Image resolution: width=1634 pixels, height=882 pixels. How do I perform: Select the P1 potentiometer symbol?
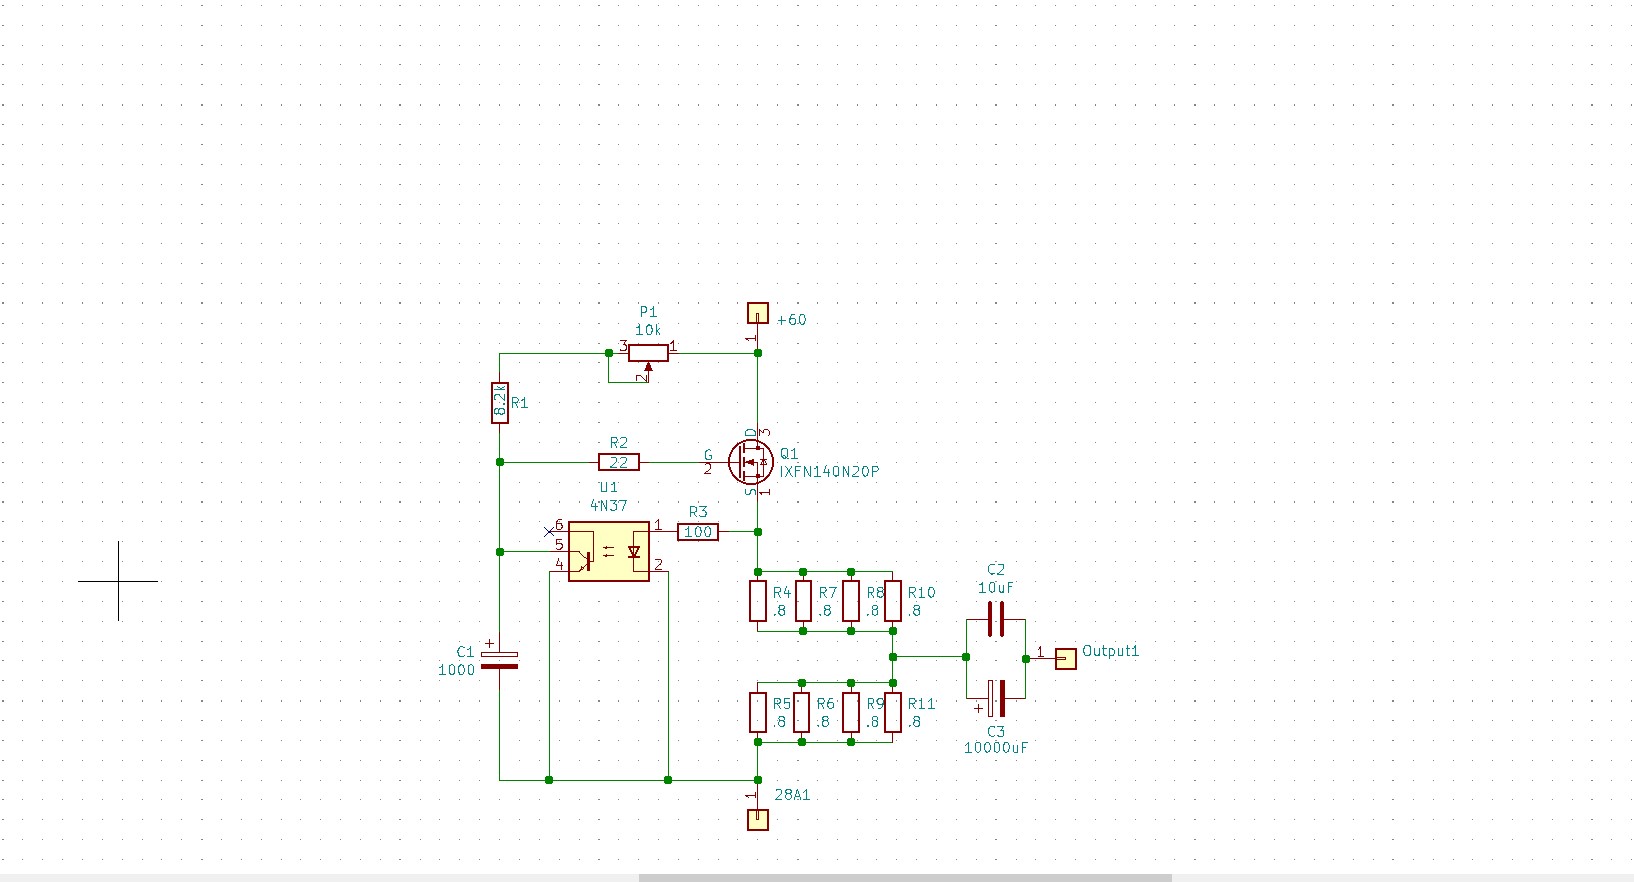[648, 353]
